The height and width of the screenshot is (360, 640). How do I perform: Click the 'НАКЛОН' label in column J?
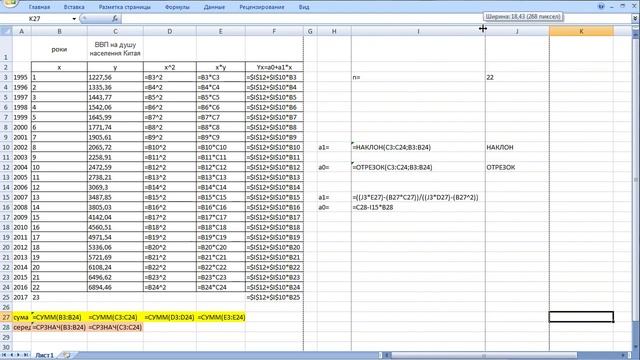pyautogui.click(x=517, y=147)
